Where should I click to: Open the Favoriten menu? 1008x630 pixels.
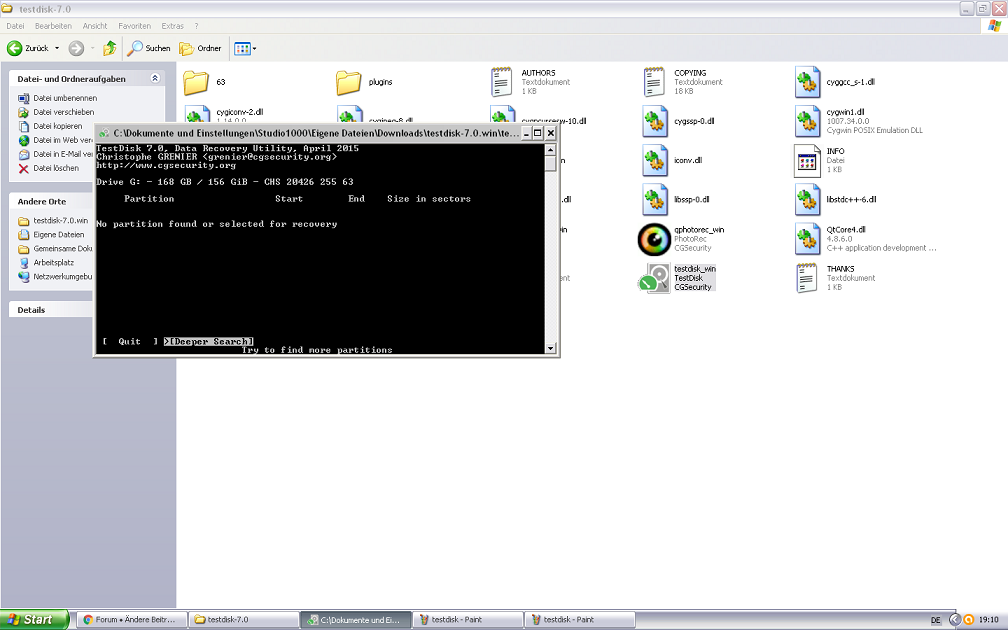pos(134,25)
